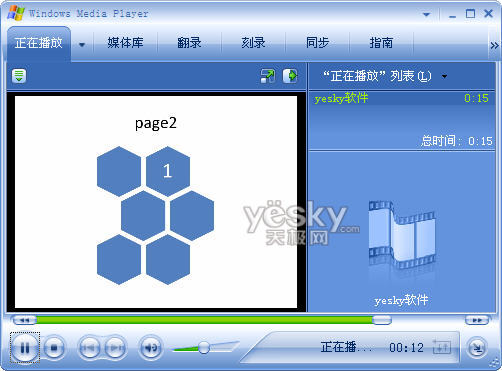This screenshot has width=502, height=371.
Task: Click the 00:12 elapsed time display
Action: point(406,348)
